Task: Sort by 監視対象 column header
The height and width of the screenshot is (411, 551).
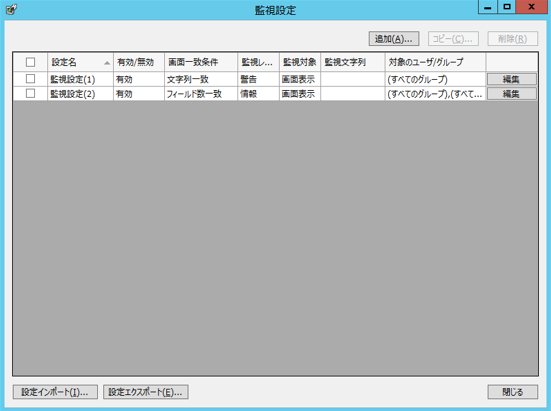Action: pos(300,62)
